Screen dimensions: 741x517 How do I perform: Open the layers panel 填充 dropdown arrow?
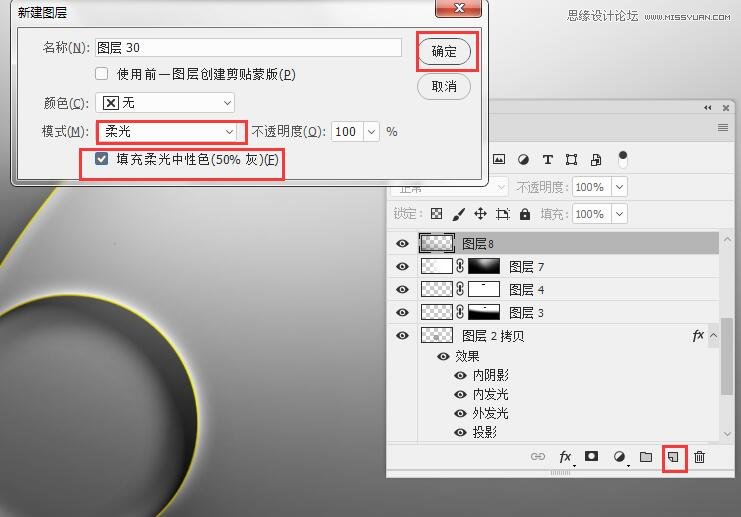619,214
